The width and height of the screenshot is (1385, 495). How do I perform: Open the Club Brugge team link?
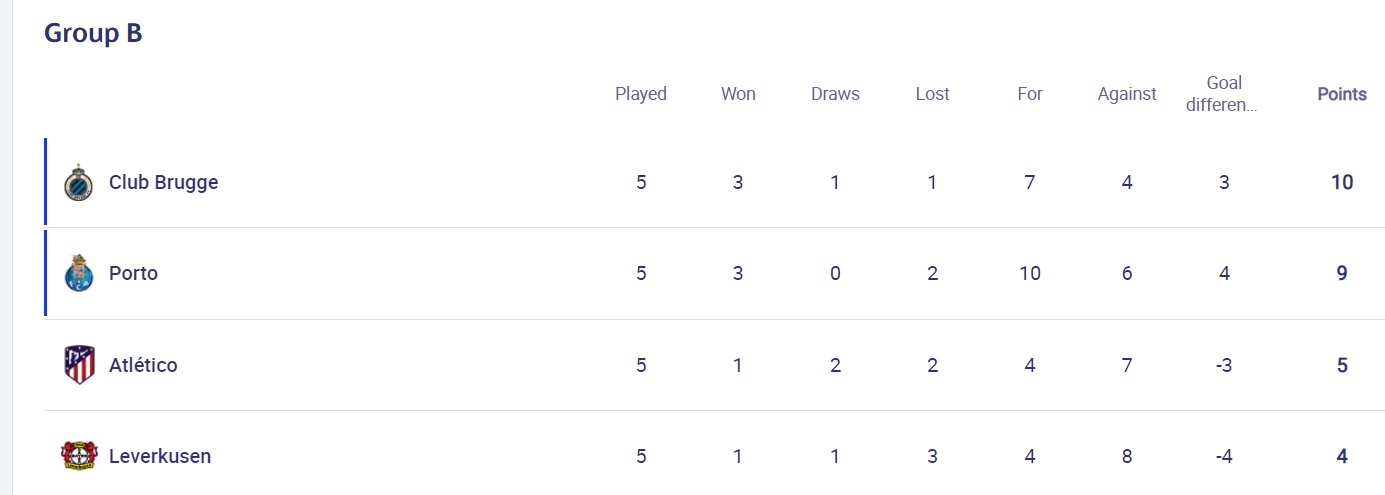(x=163, y=183)
